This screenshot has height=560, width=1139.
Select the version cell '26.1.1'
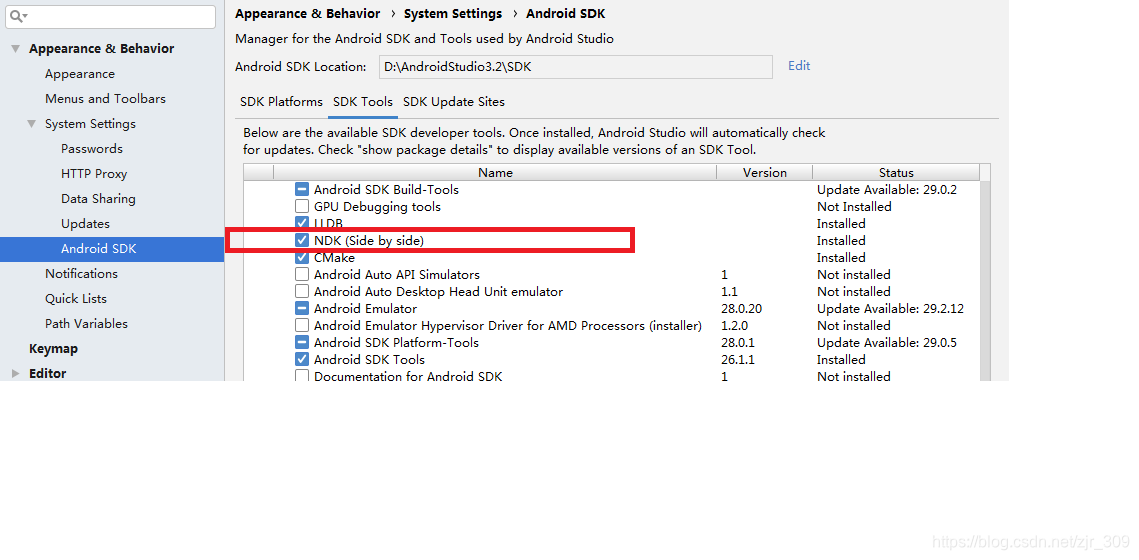tap(738, 360)
